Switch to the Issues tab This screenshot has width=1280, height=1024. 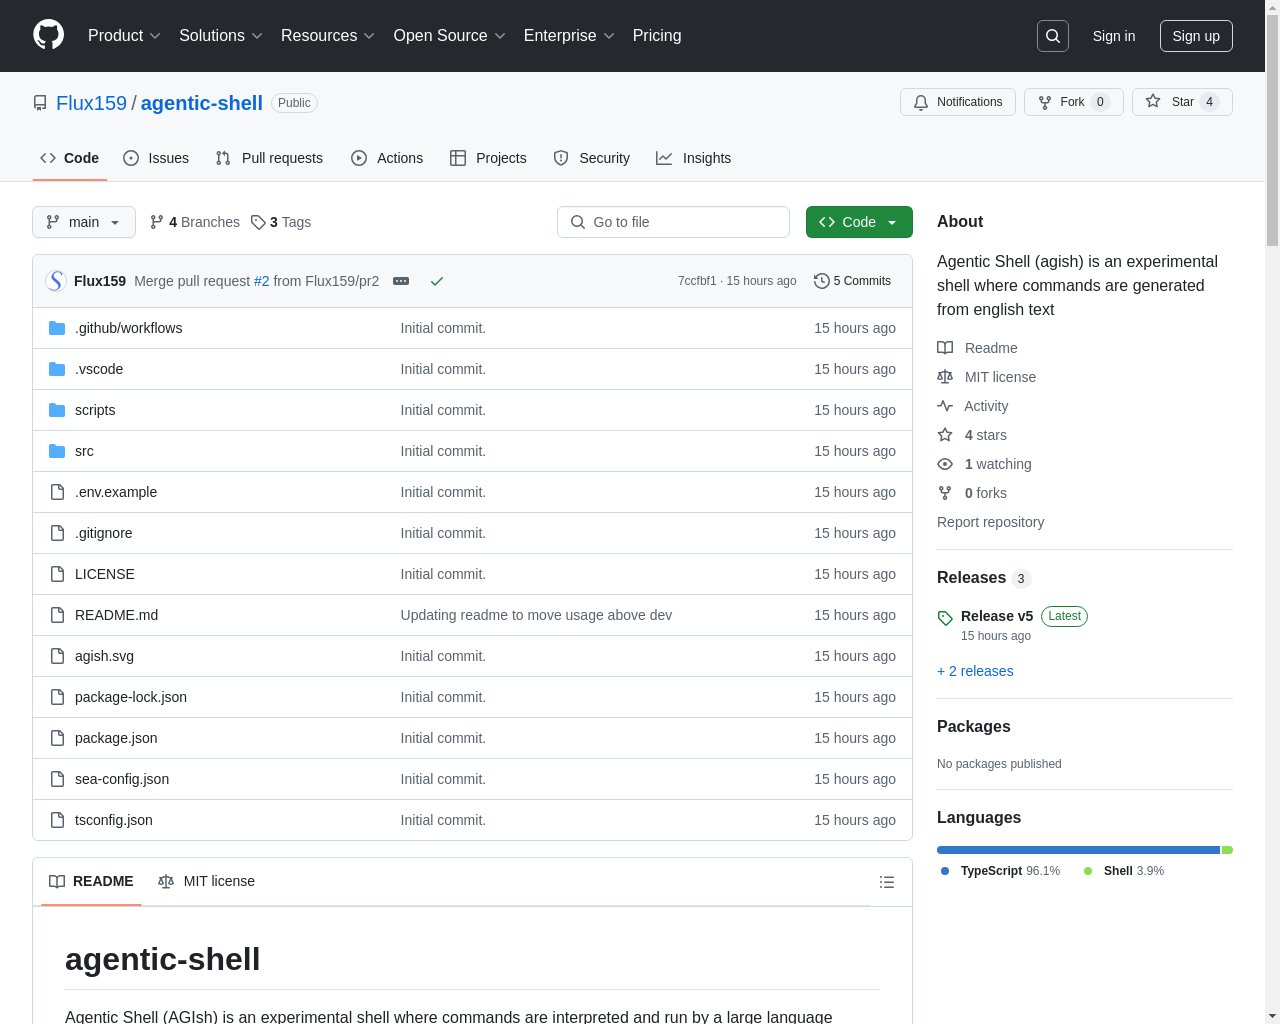(x=156, y=158)
